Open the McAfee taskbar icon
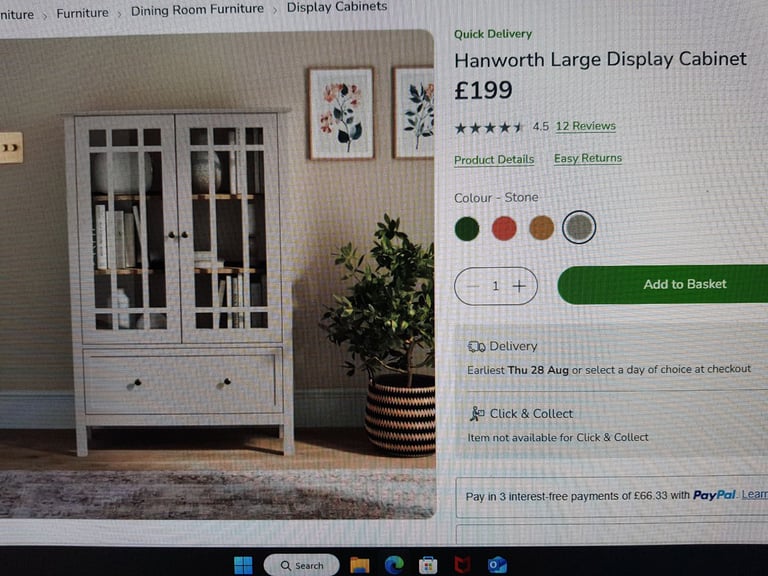The width and height of the screenshot is (768, 576). point(462,565)
